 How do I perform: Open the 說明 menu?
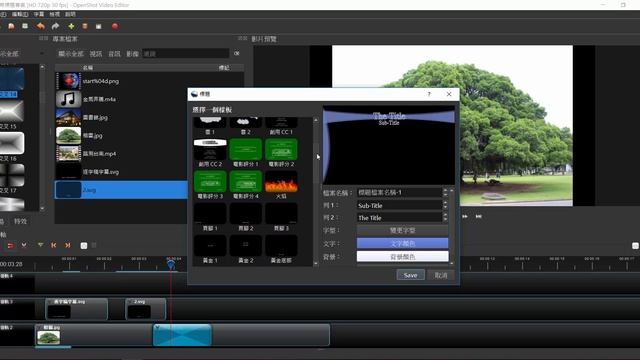(x=70, y=14)
